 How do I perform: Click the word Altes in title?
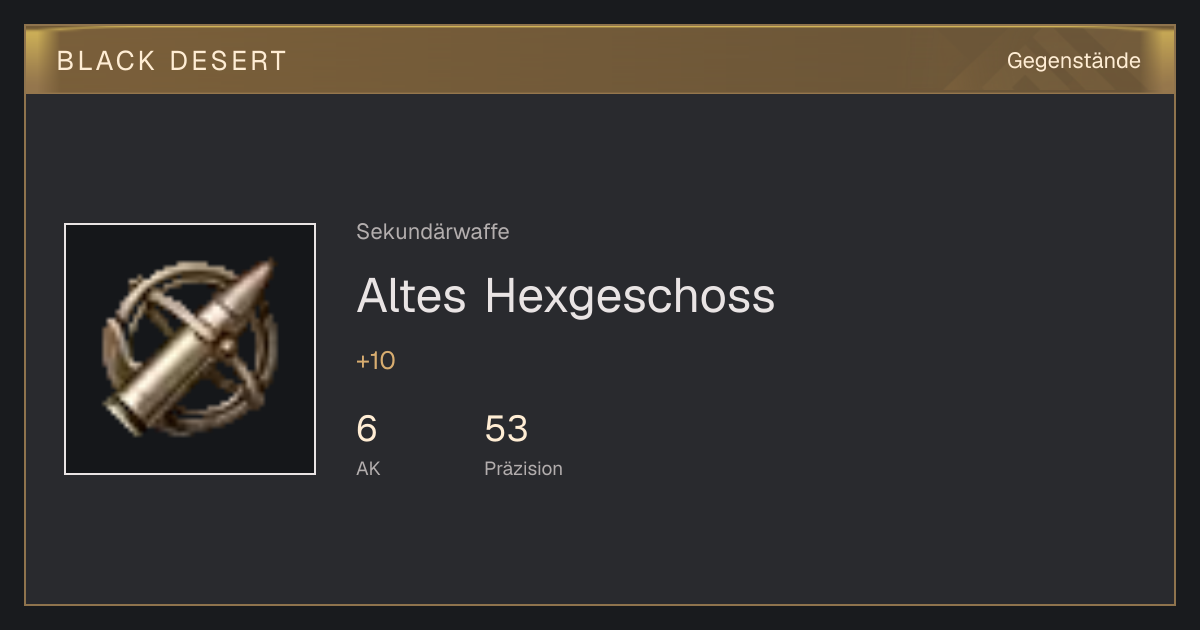(412, 296)
